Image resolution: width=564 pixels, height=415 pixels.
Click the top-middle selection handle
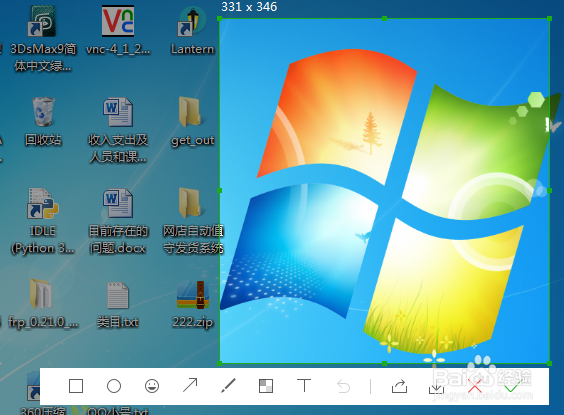[x=385, y=18]
